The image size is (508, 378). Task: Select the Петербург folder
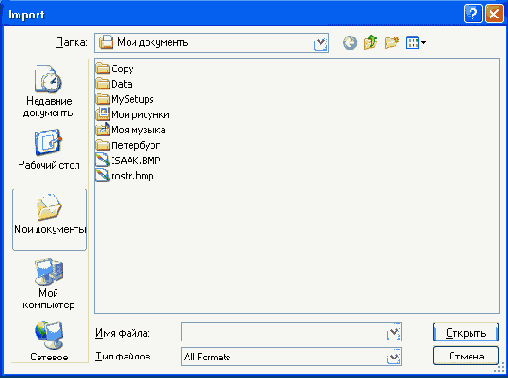click(x=128, y=145)
